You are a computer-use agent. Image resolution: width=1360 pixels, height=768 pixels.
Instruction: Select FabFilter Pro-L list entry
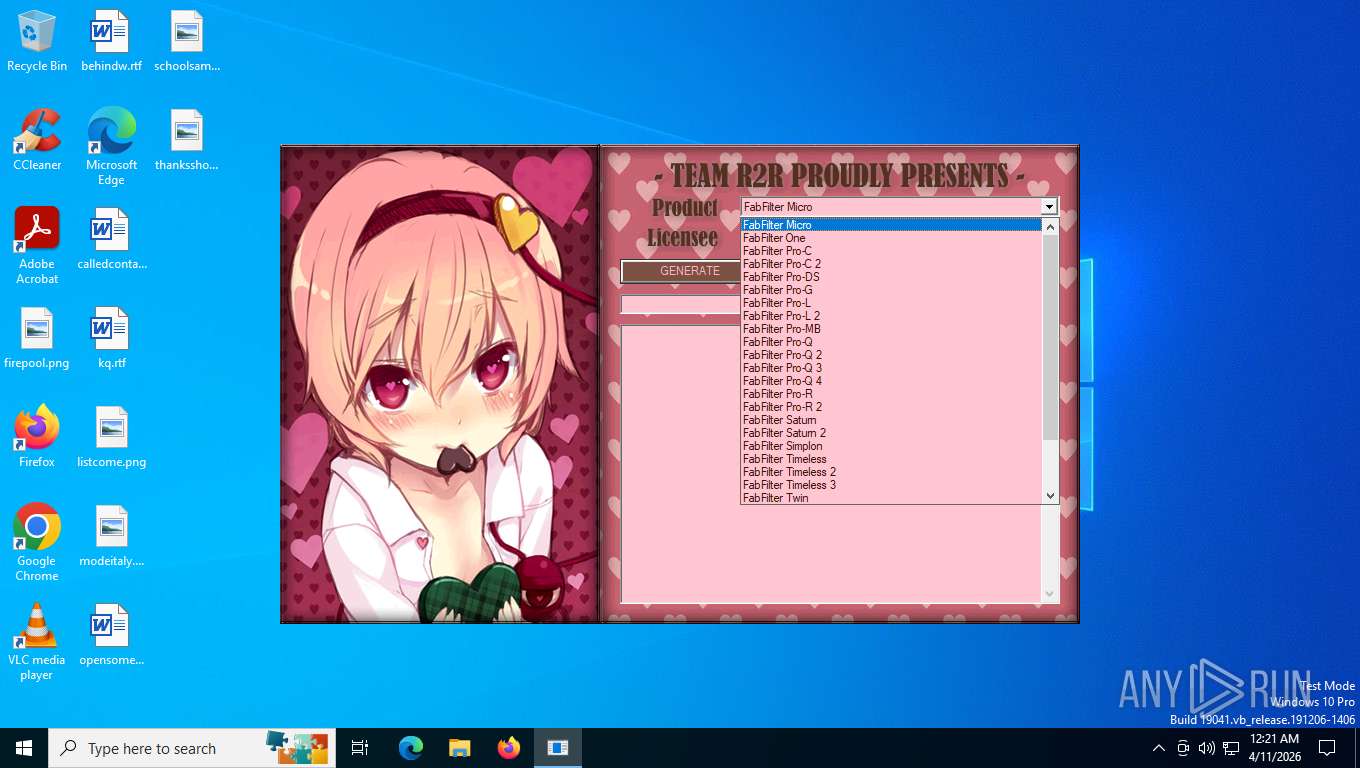coord(891,303)
